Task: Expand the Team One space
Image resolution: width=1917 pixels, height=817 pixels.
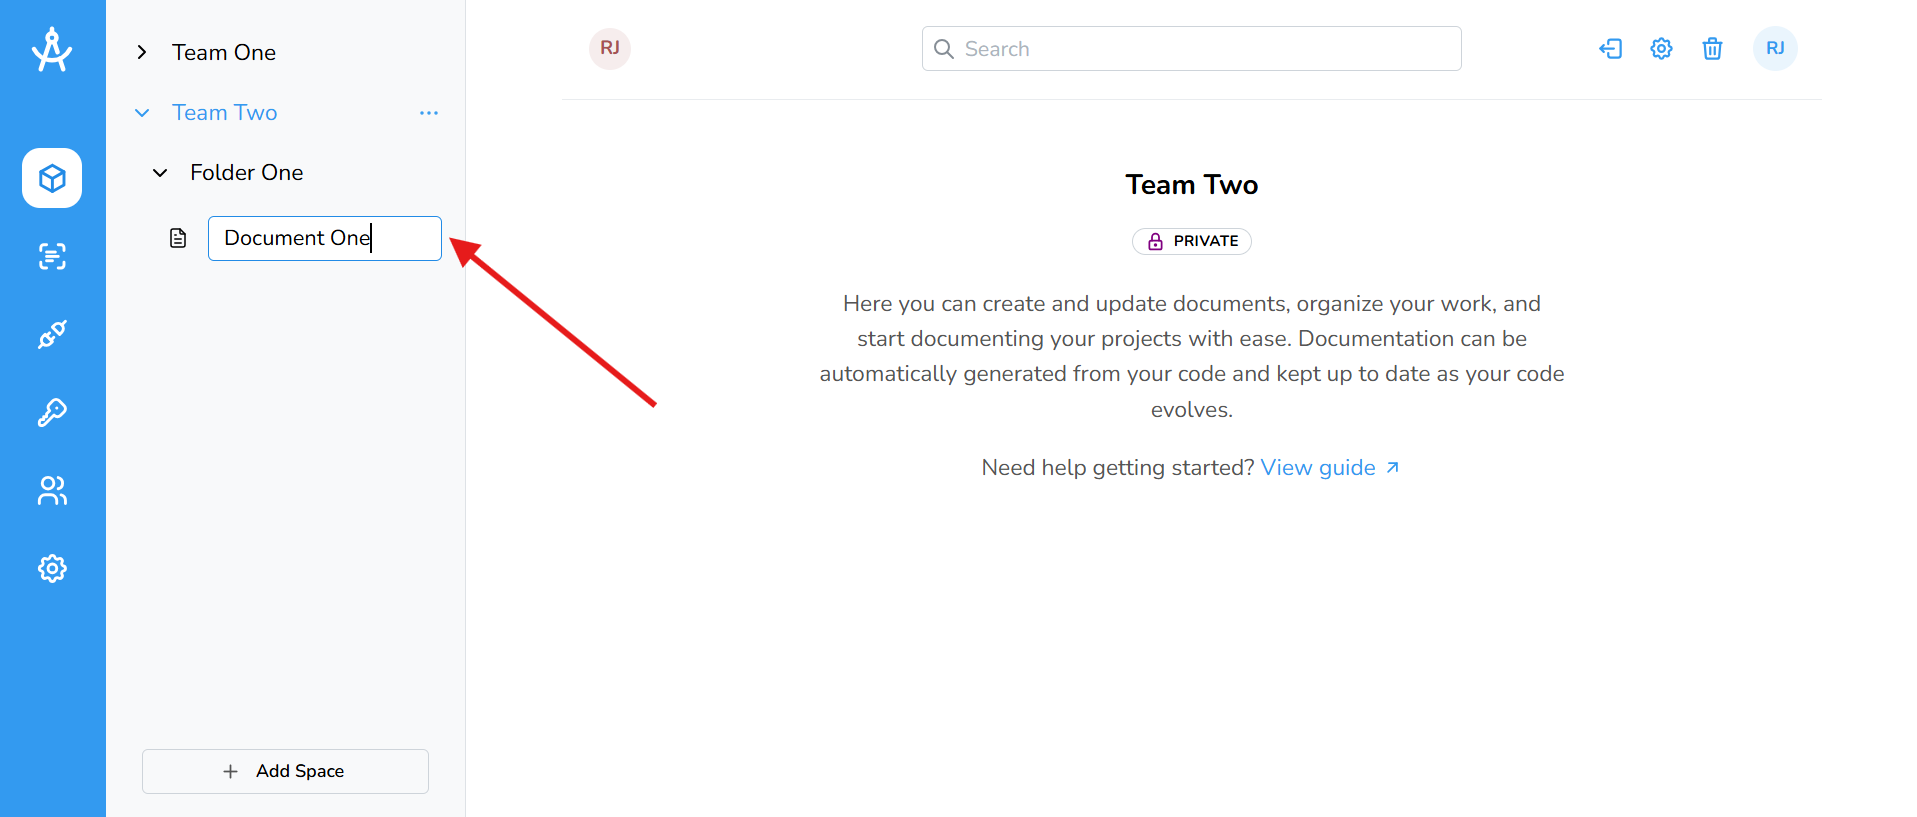Action: click(x=142, y=52)
